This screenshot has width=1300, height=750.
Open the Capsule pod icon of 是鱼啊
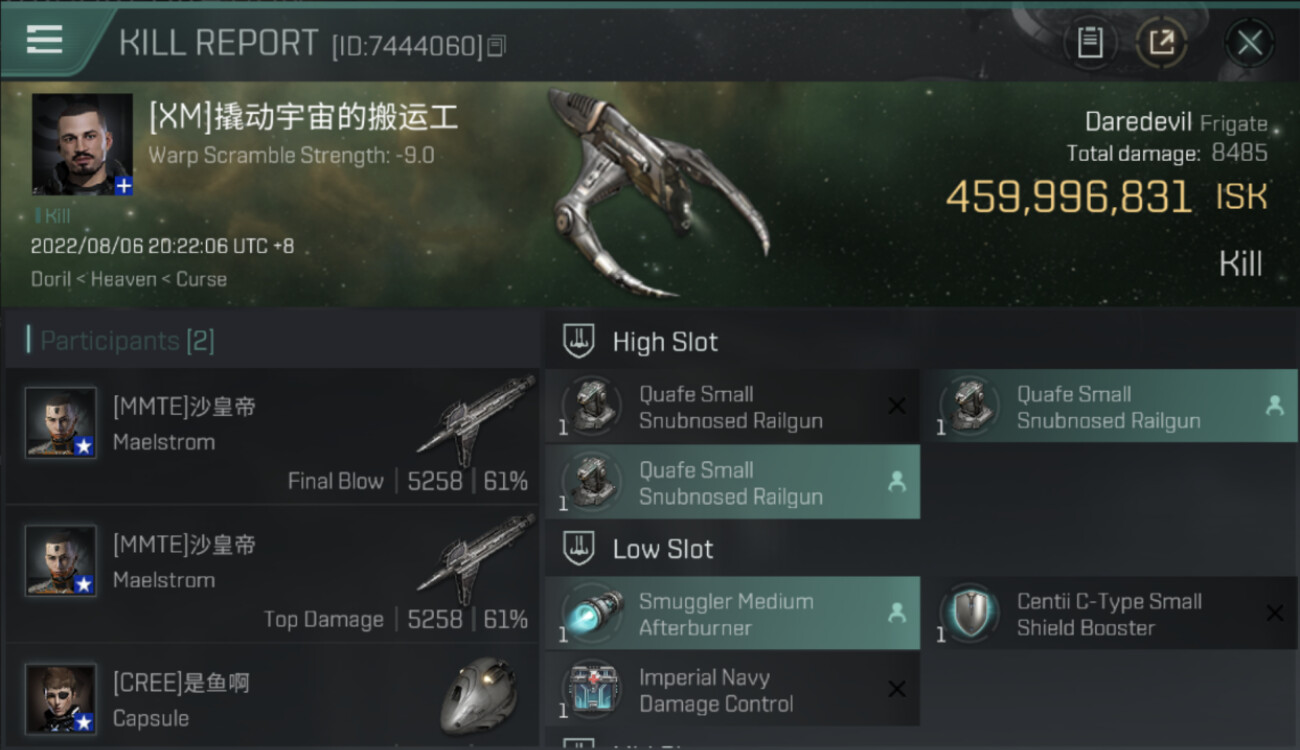[478, 695]
